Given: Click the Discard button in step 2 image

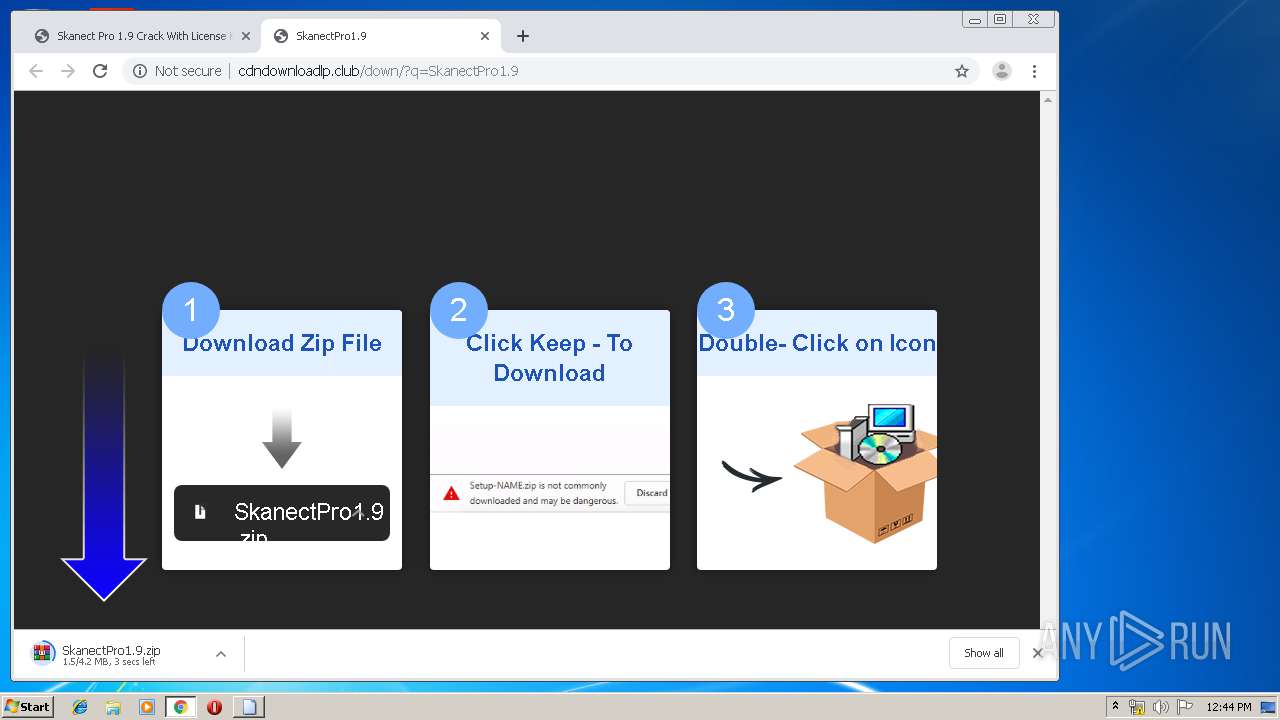Looking at the screenshot, I should click(x=650, y=493).
